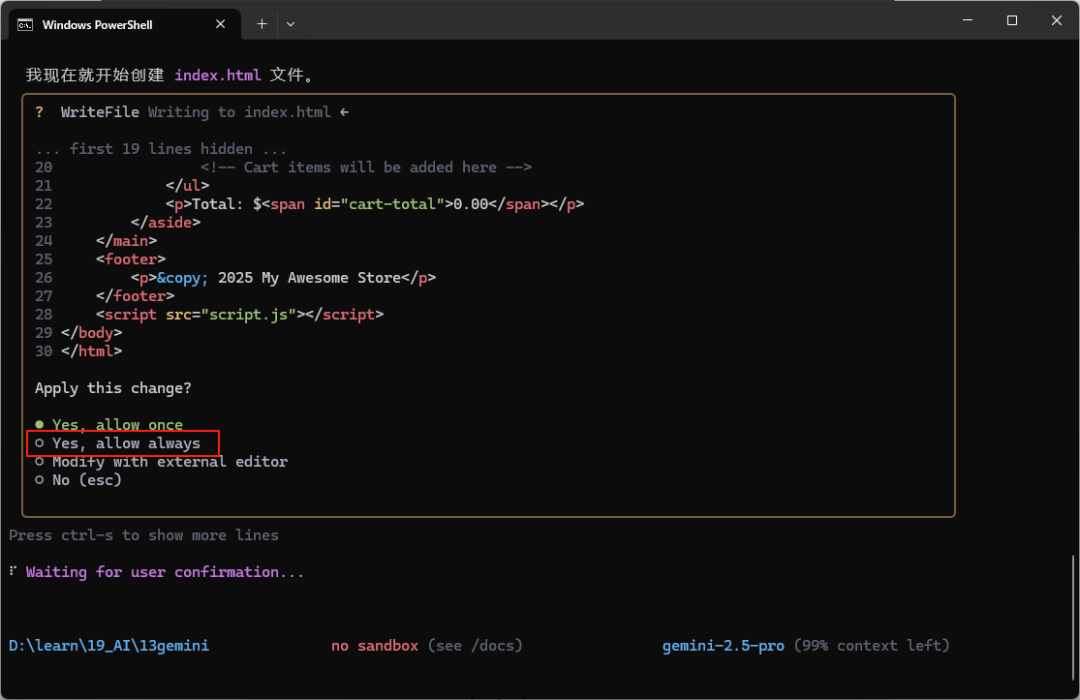This screenshot has width=1080, height=700.
Task: Click the opening footer tag on line 25
Action: tap(131, 259)
